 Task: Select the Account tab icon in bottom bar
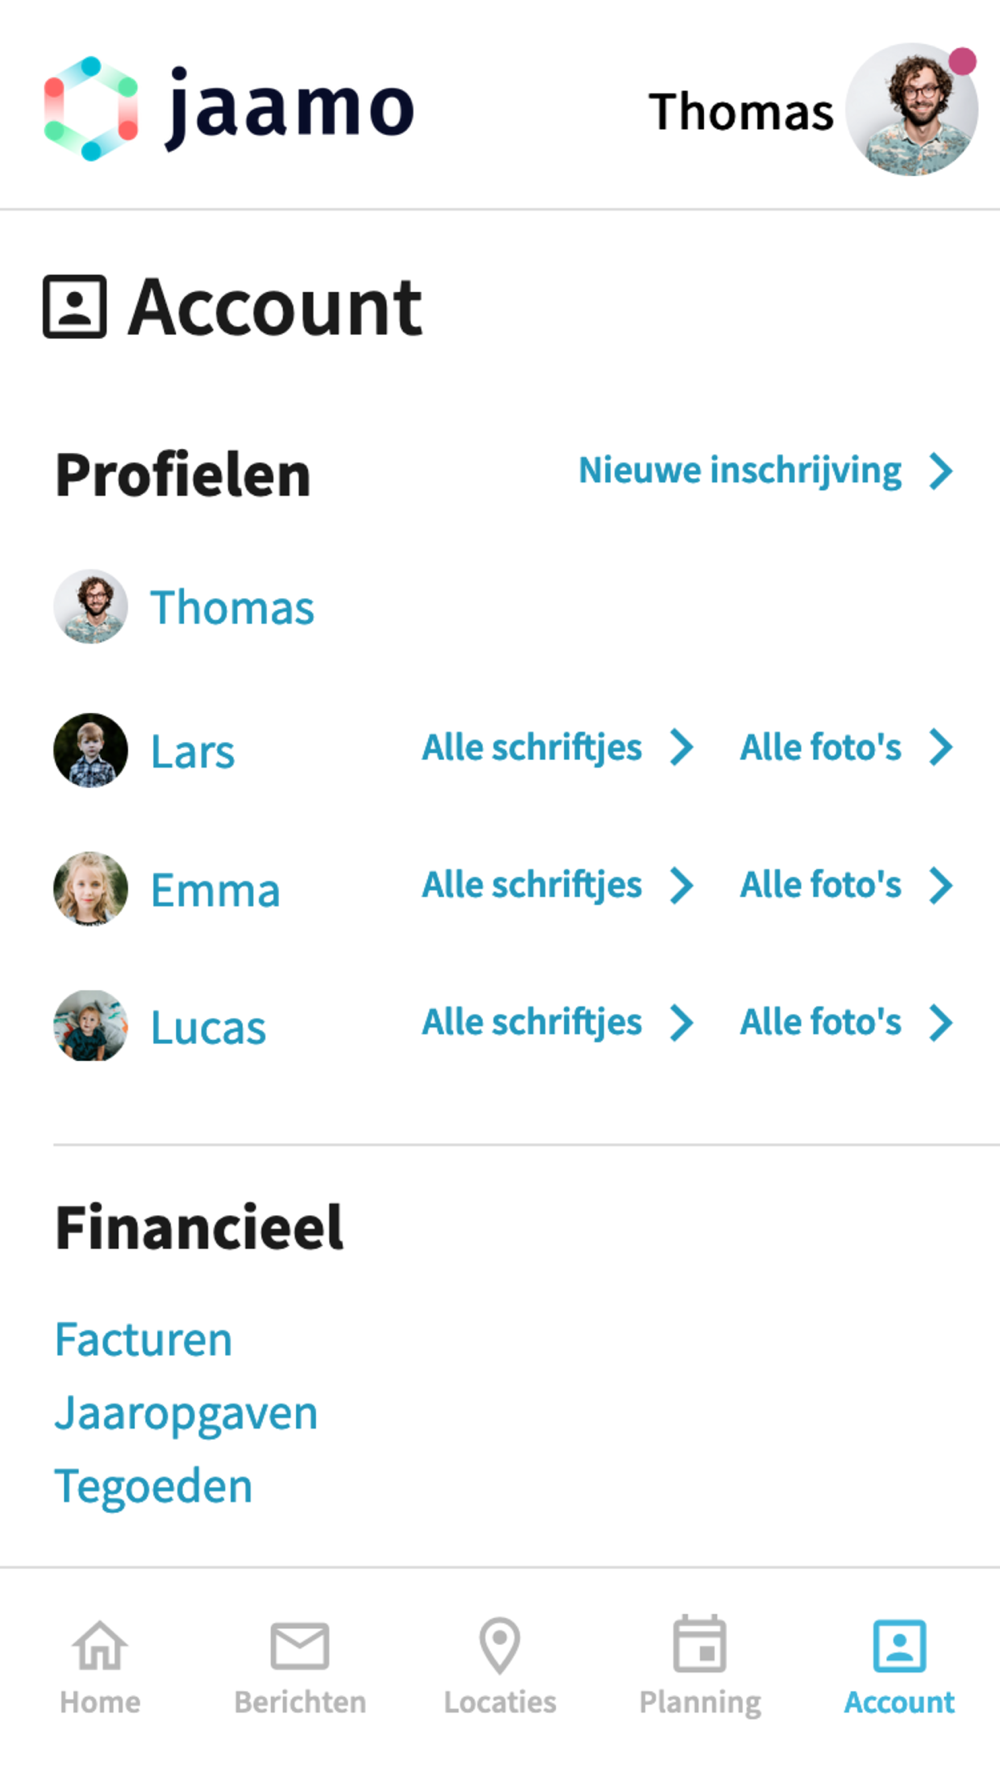click(x=899, y=1645)
